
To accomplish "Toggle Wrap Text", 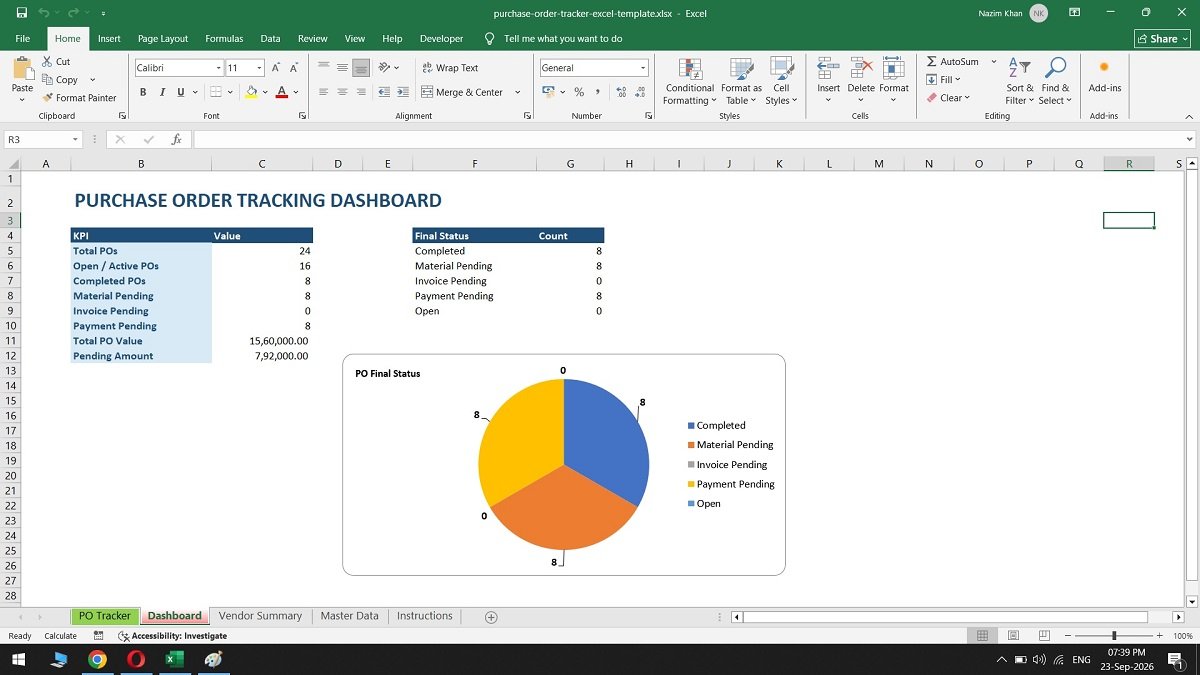I will (450, 68).
